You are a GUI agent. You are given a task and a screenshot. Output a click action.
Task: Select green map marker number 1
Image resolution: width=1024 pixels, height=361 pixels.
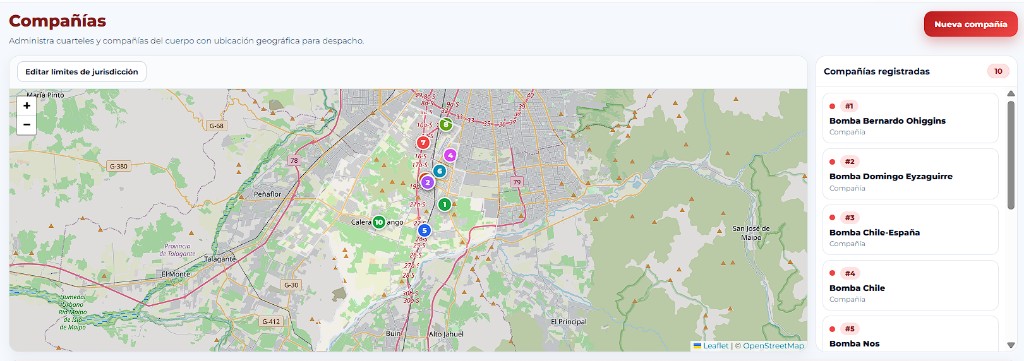445,205
